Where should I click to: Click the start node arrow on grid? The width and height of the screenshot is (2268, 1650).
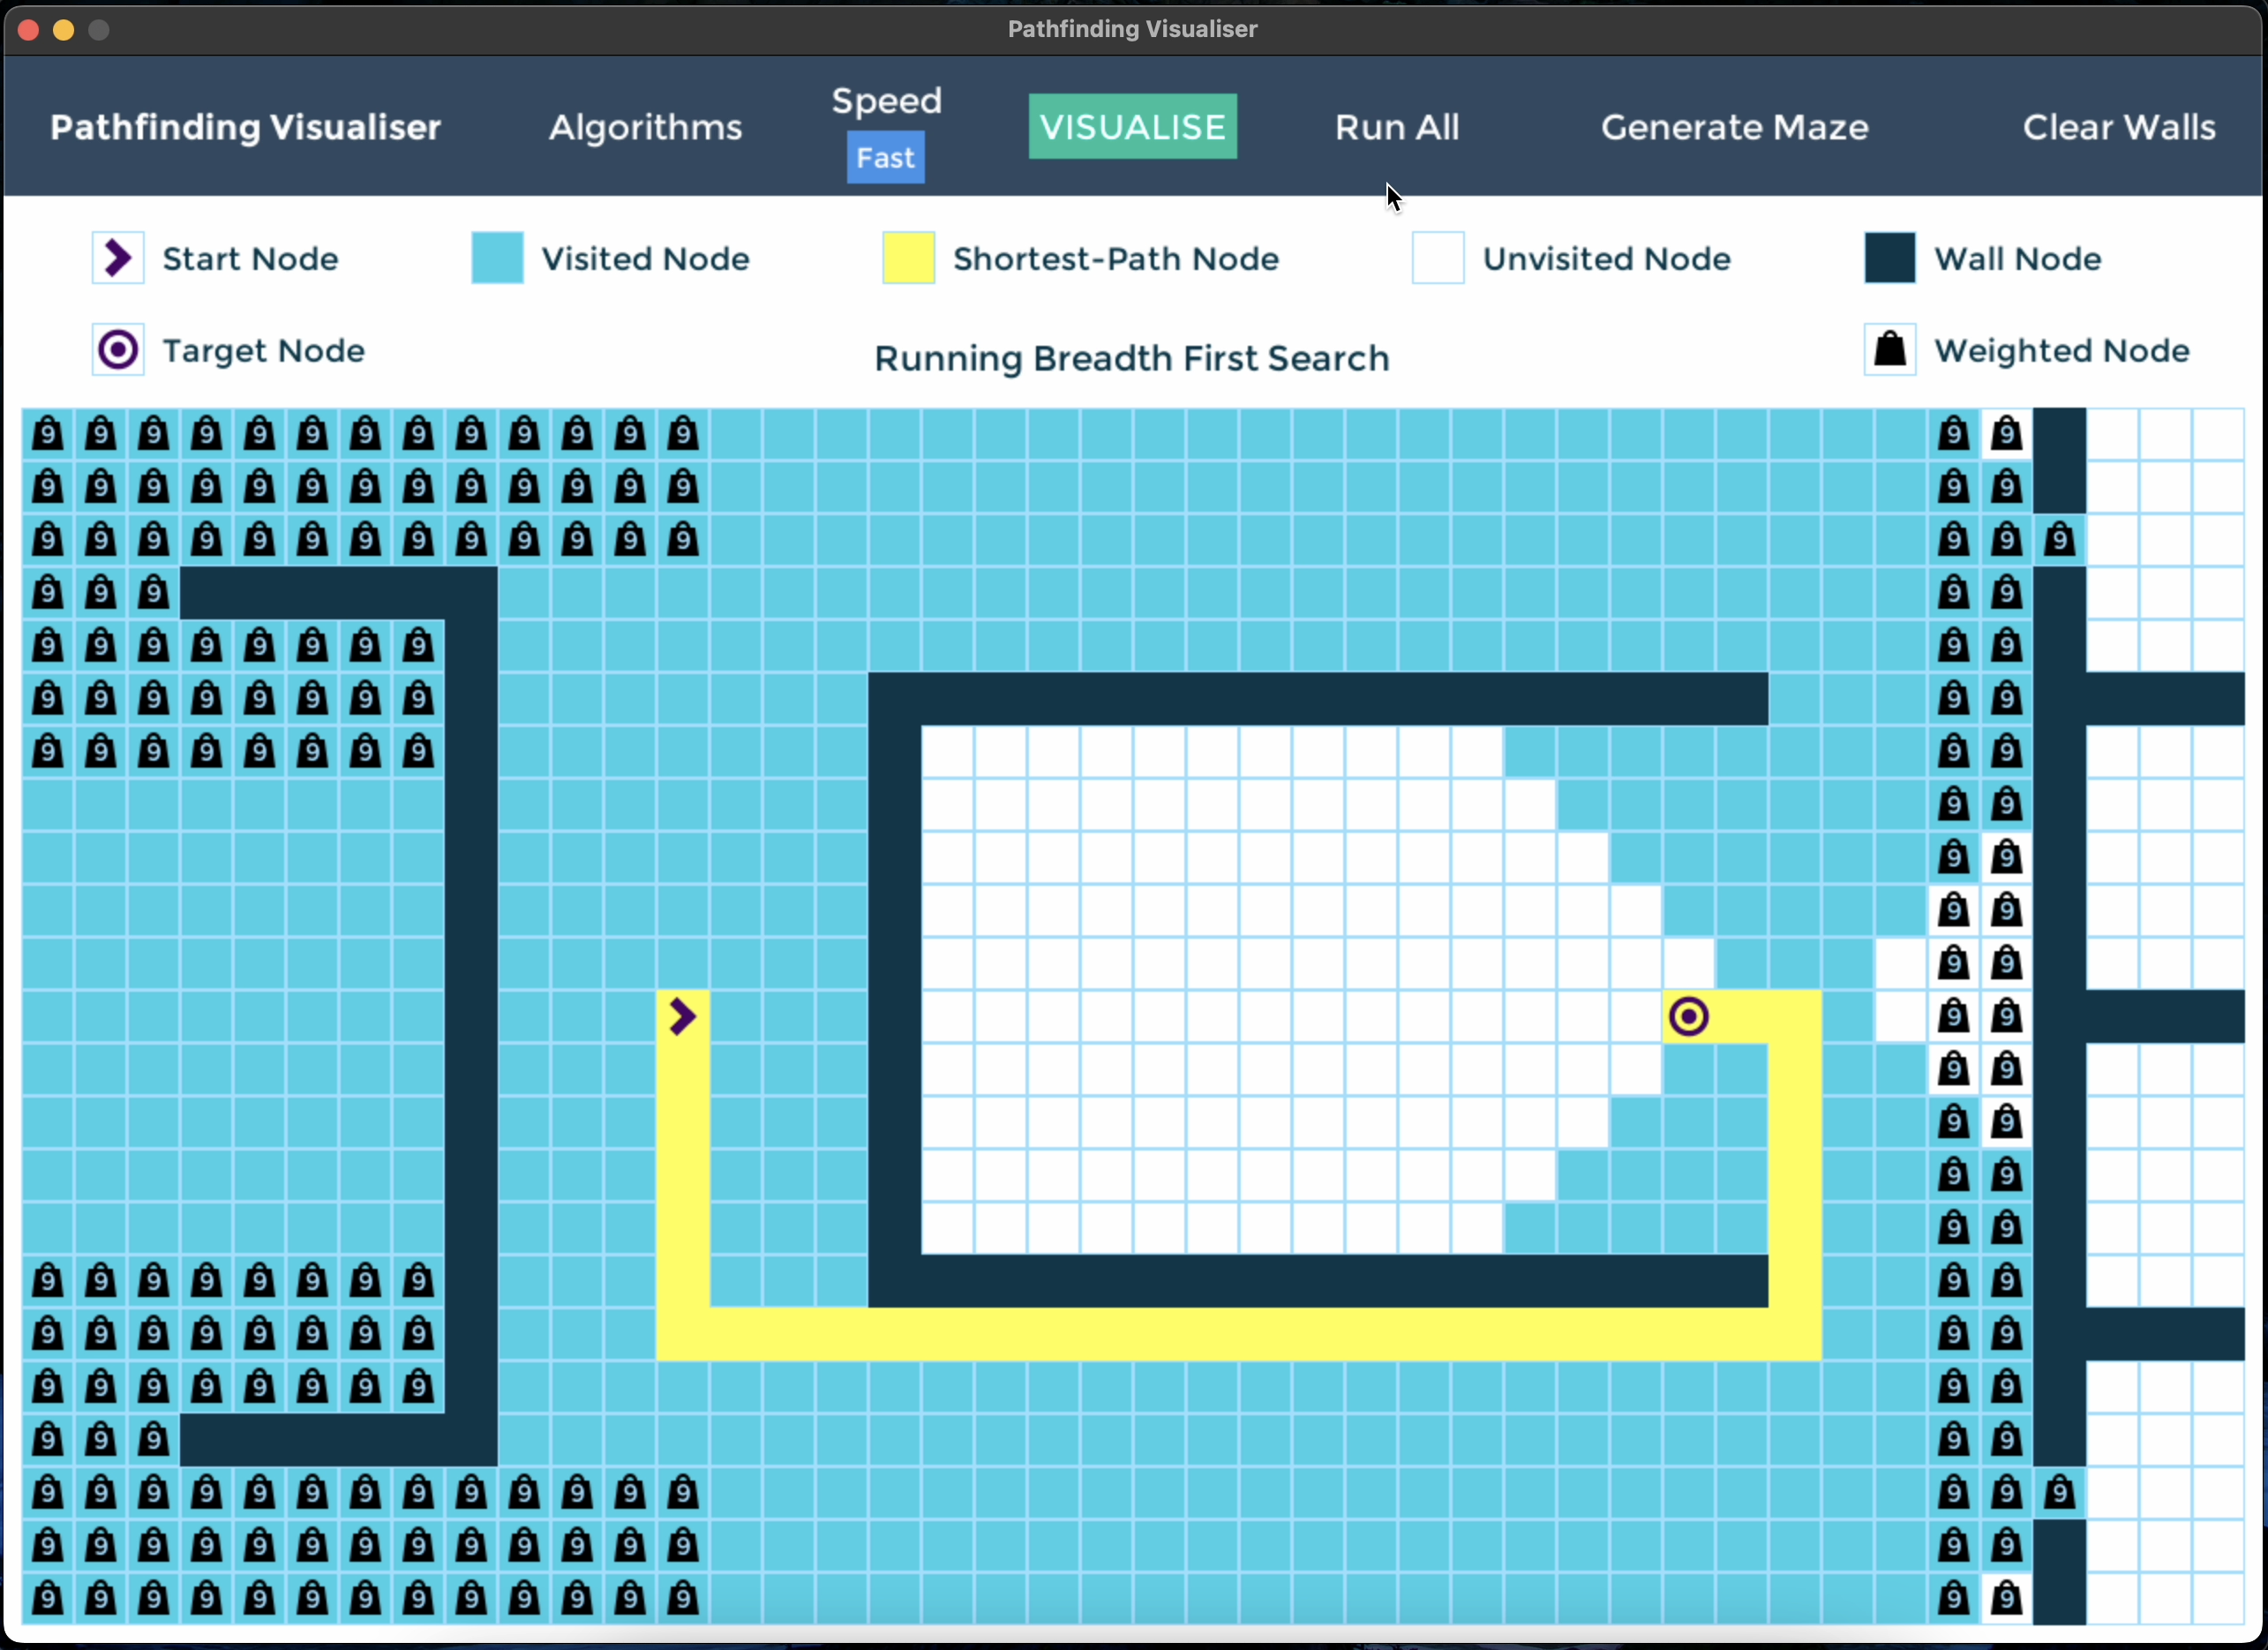(683, 1016)
